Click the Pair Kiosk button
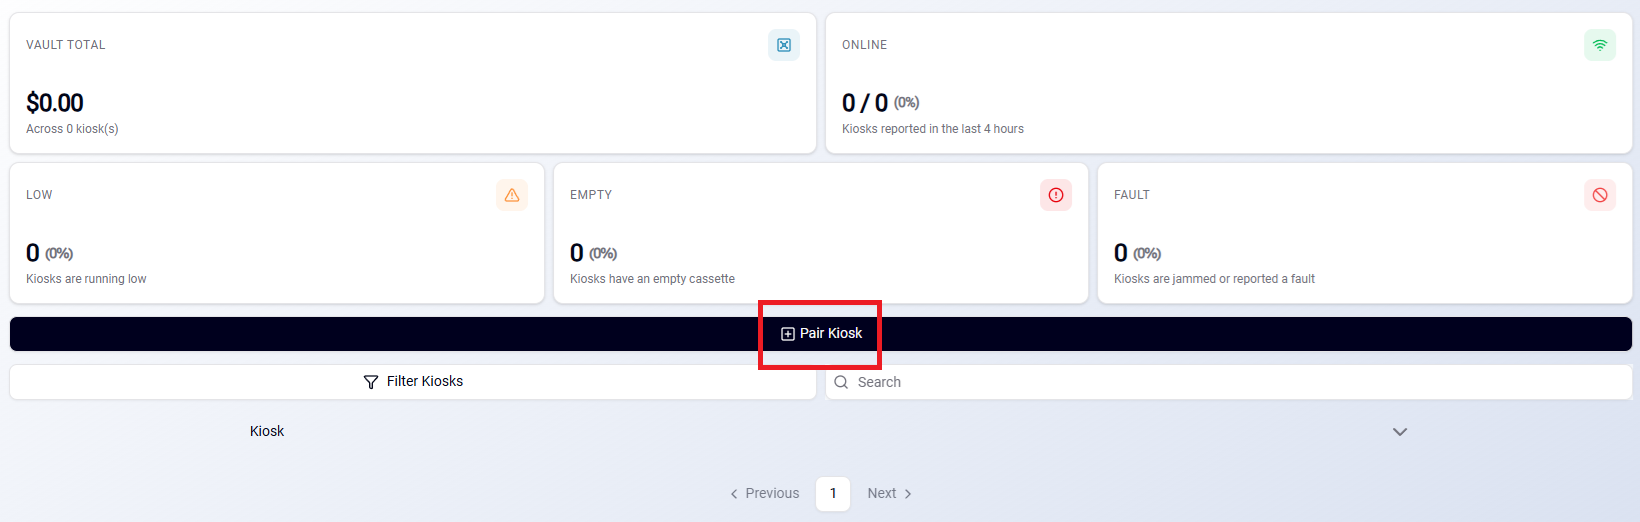 pyautogui.click(x=821, y=334)
